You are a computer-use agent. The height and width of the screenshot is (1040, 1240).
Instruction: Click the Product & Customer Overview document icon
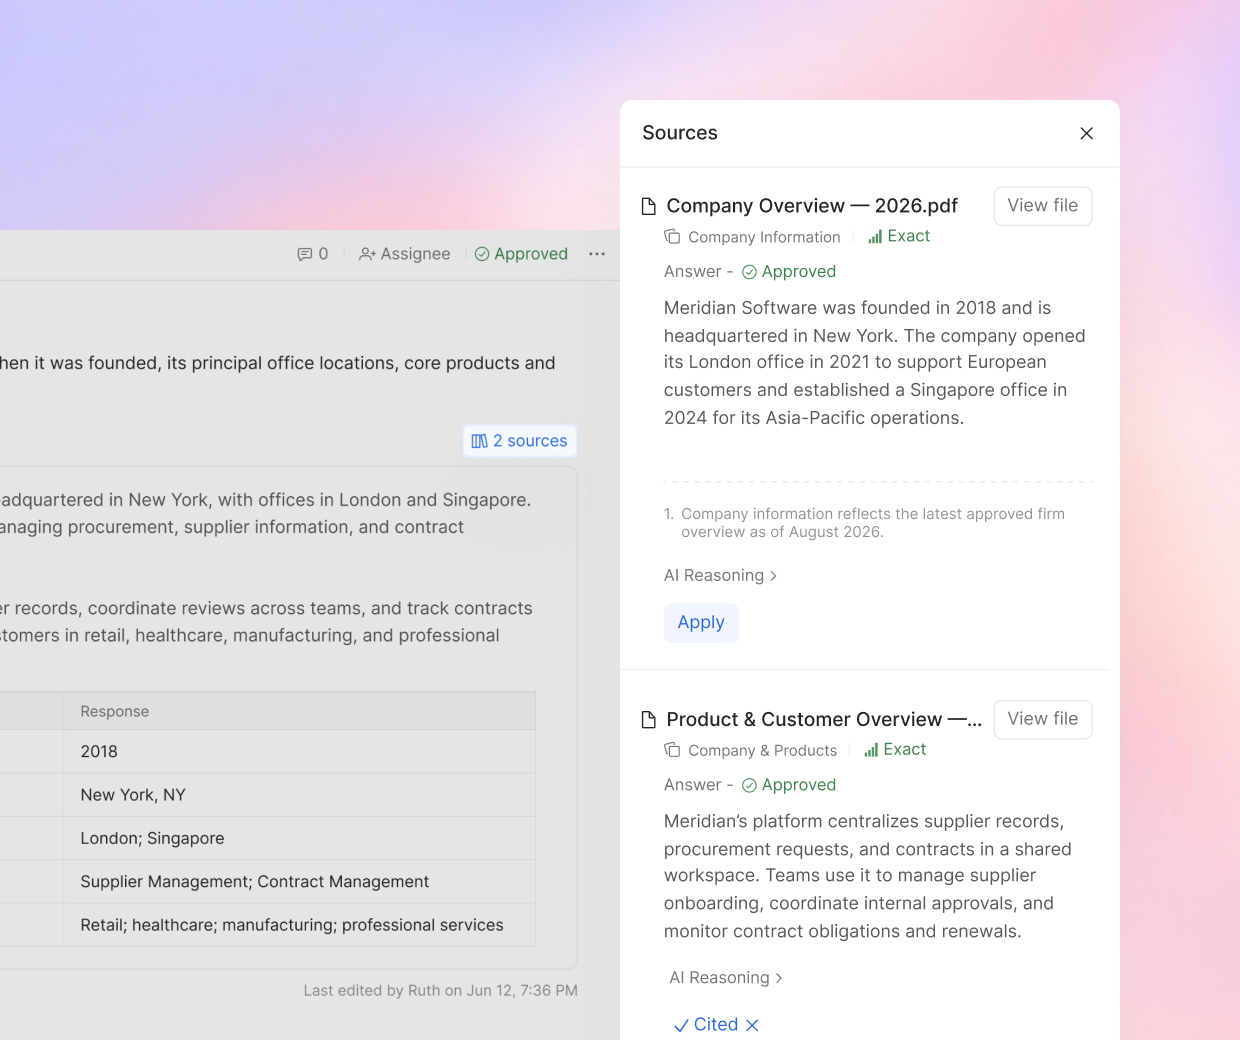click(x=648, y=719)
